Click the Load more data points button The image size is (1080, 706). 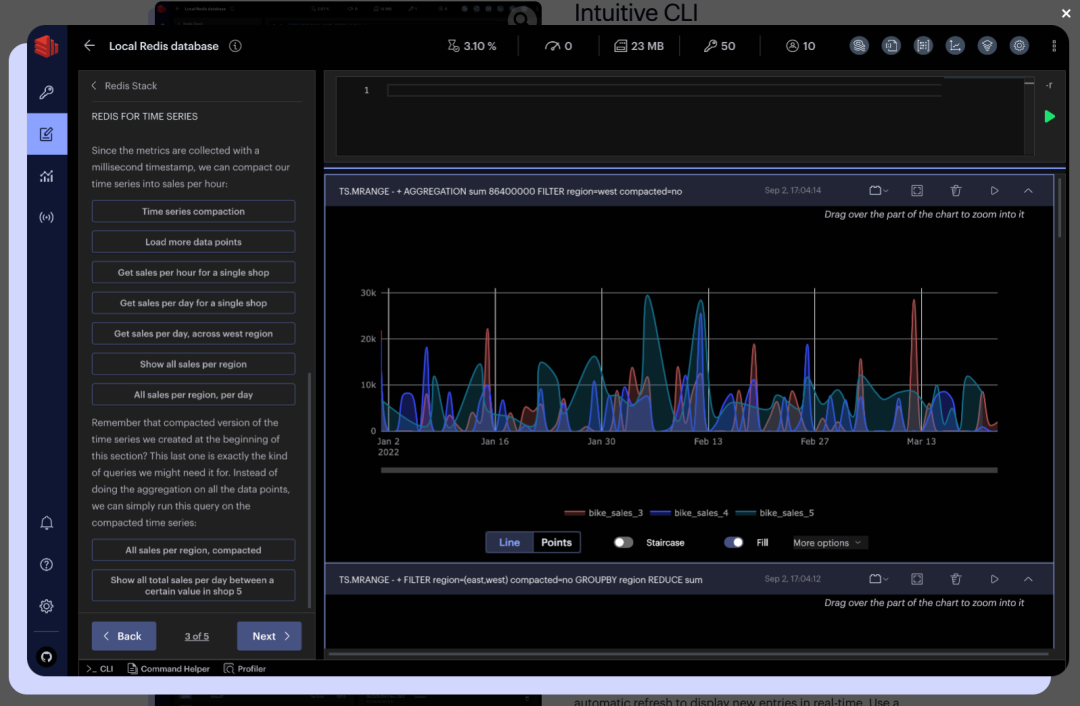tap(194, 242)
